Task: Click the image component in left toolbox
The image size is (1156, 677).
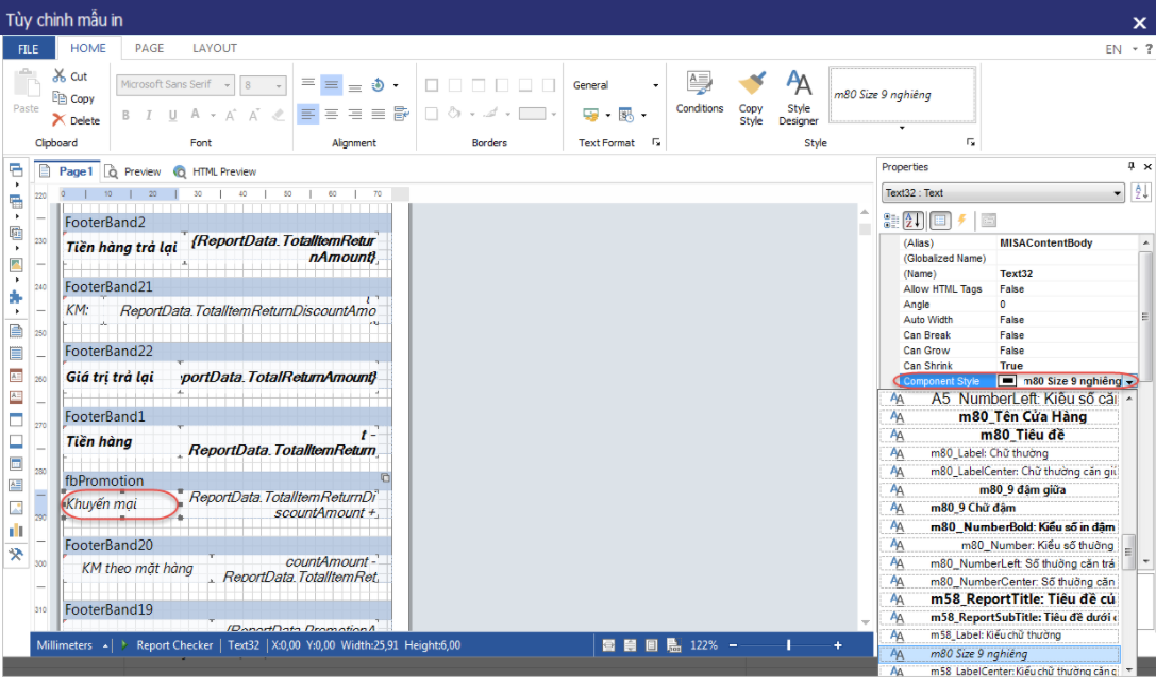Action: click(x=15, y=508)
